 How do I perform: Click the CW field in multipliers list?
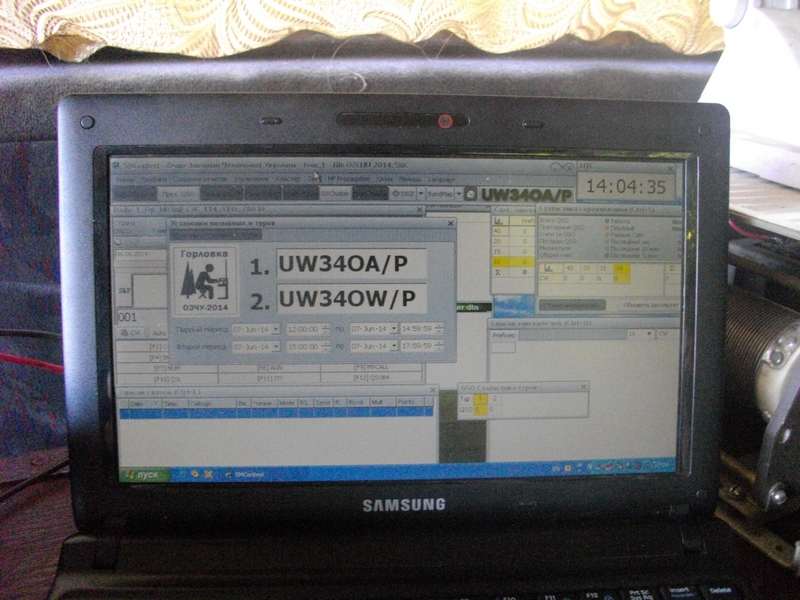[668, 334]
